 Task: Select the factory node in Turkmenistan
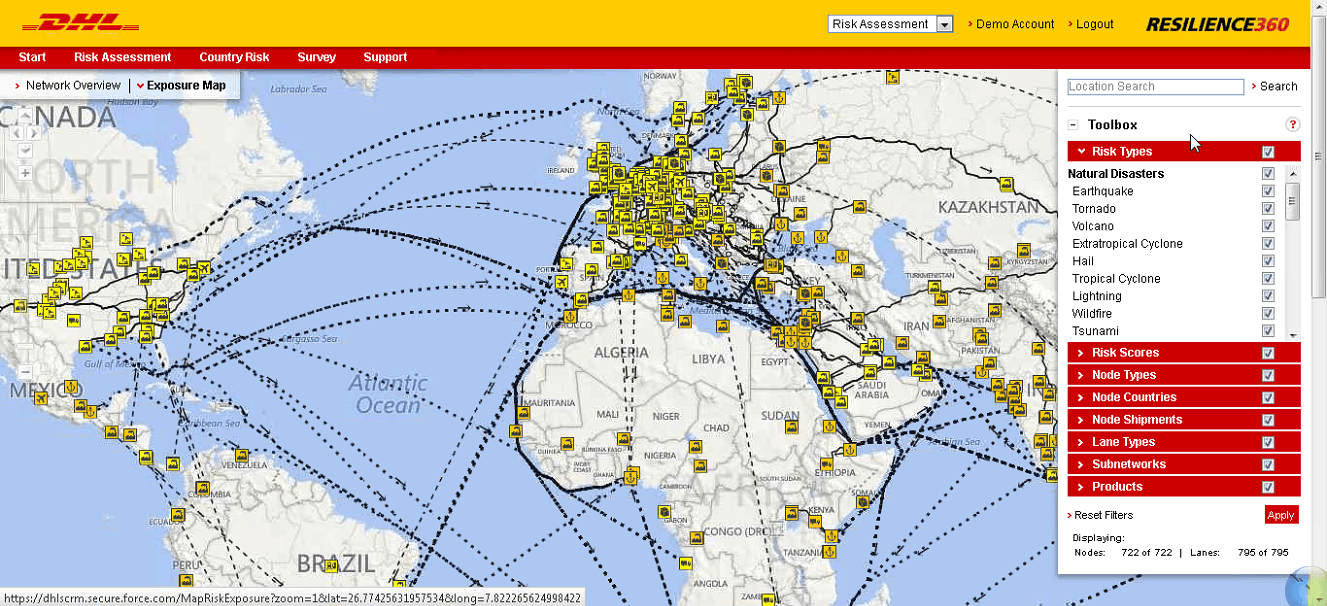(x=936, y=287)
